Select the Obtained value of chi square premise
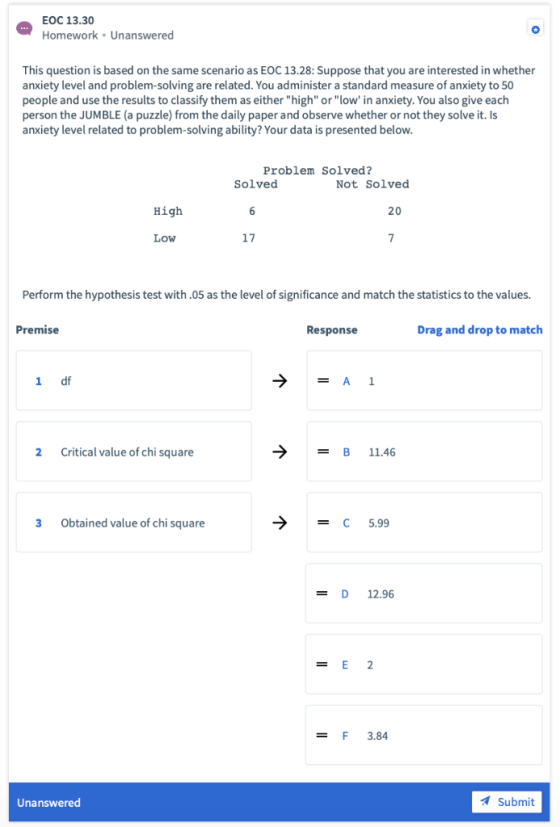 (134, 522)
